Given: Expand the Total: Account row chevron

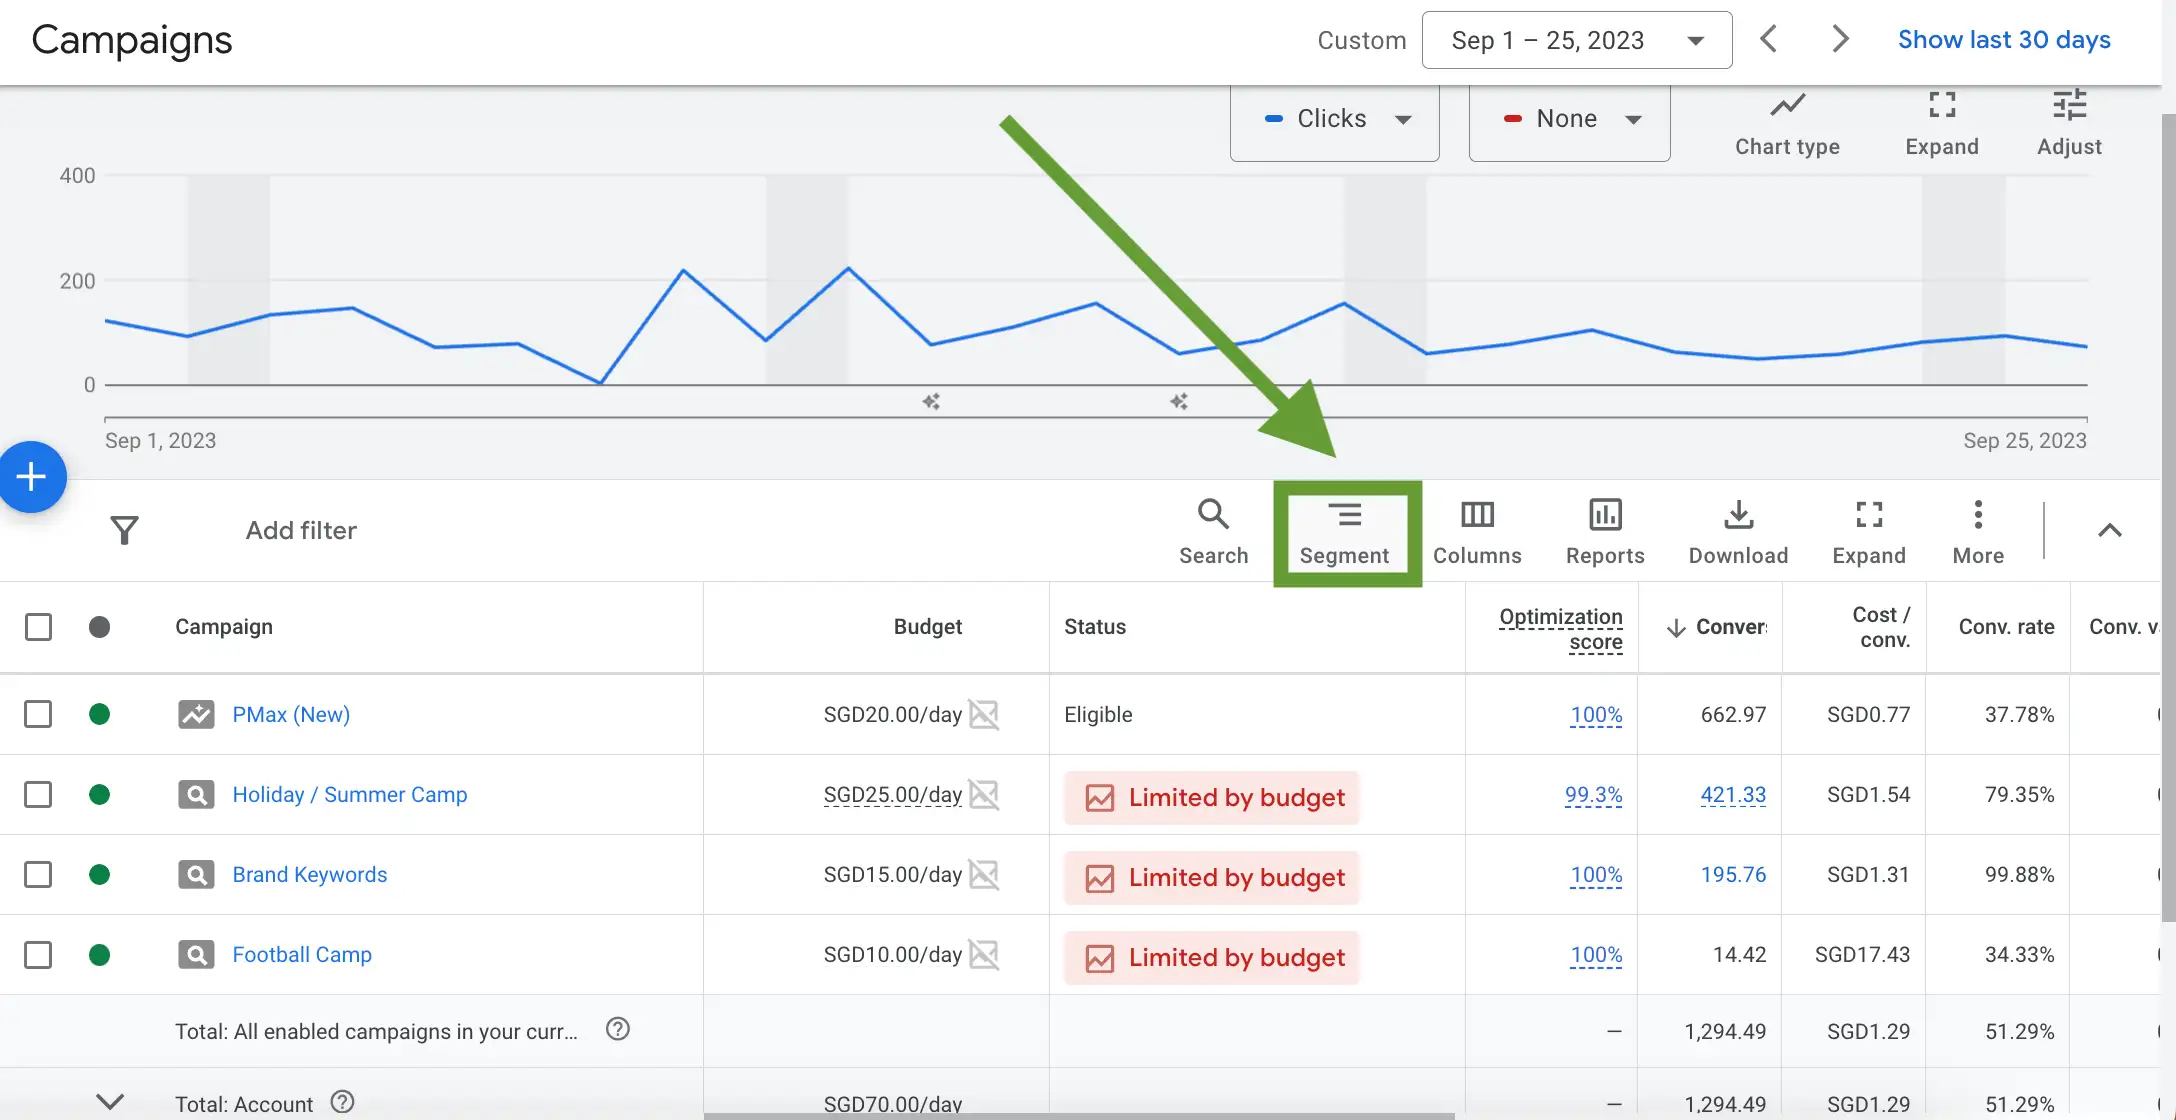Looking at the screenshot, I should [x=110, y=1102].
